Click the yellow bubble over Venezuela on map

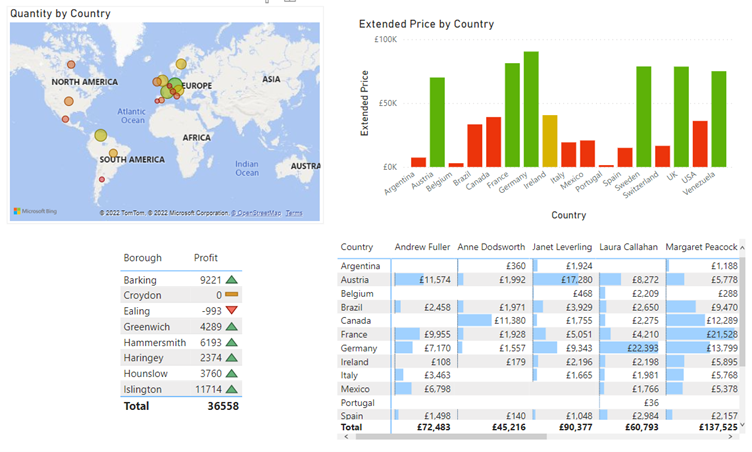[100, 135]
